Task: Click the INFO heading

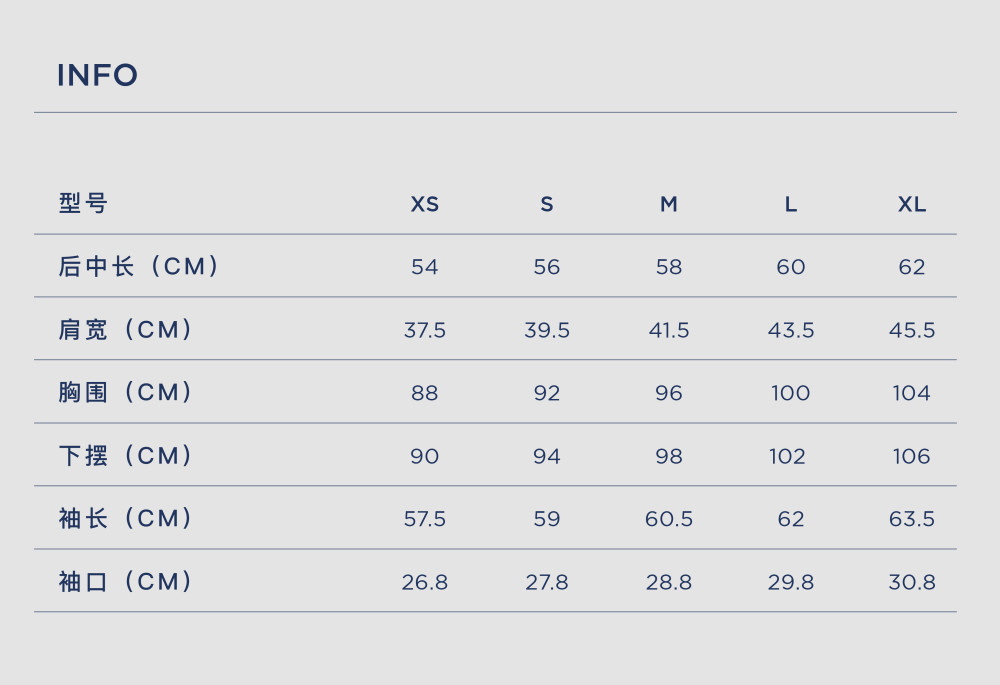Action: coord(98,75)
